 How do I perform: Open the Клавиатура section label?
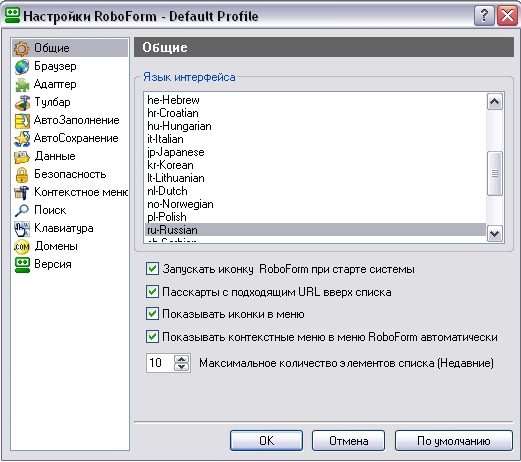(x=64, y=228)
